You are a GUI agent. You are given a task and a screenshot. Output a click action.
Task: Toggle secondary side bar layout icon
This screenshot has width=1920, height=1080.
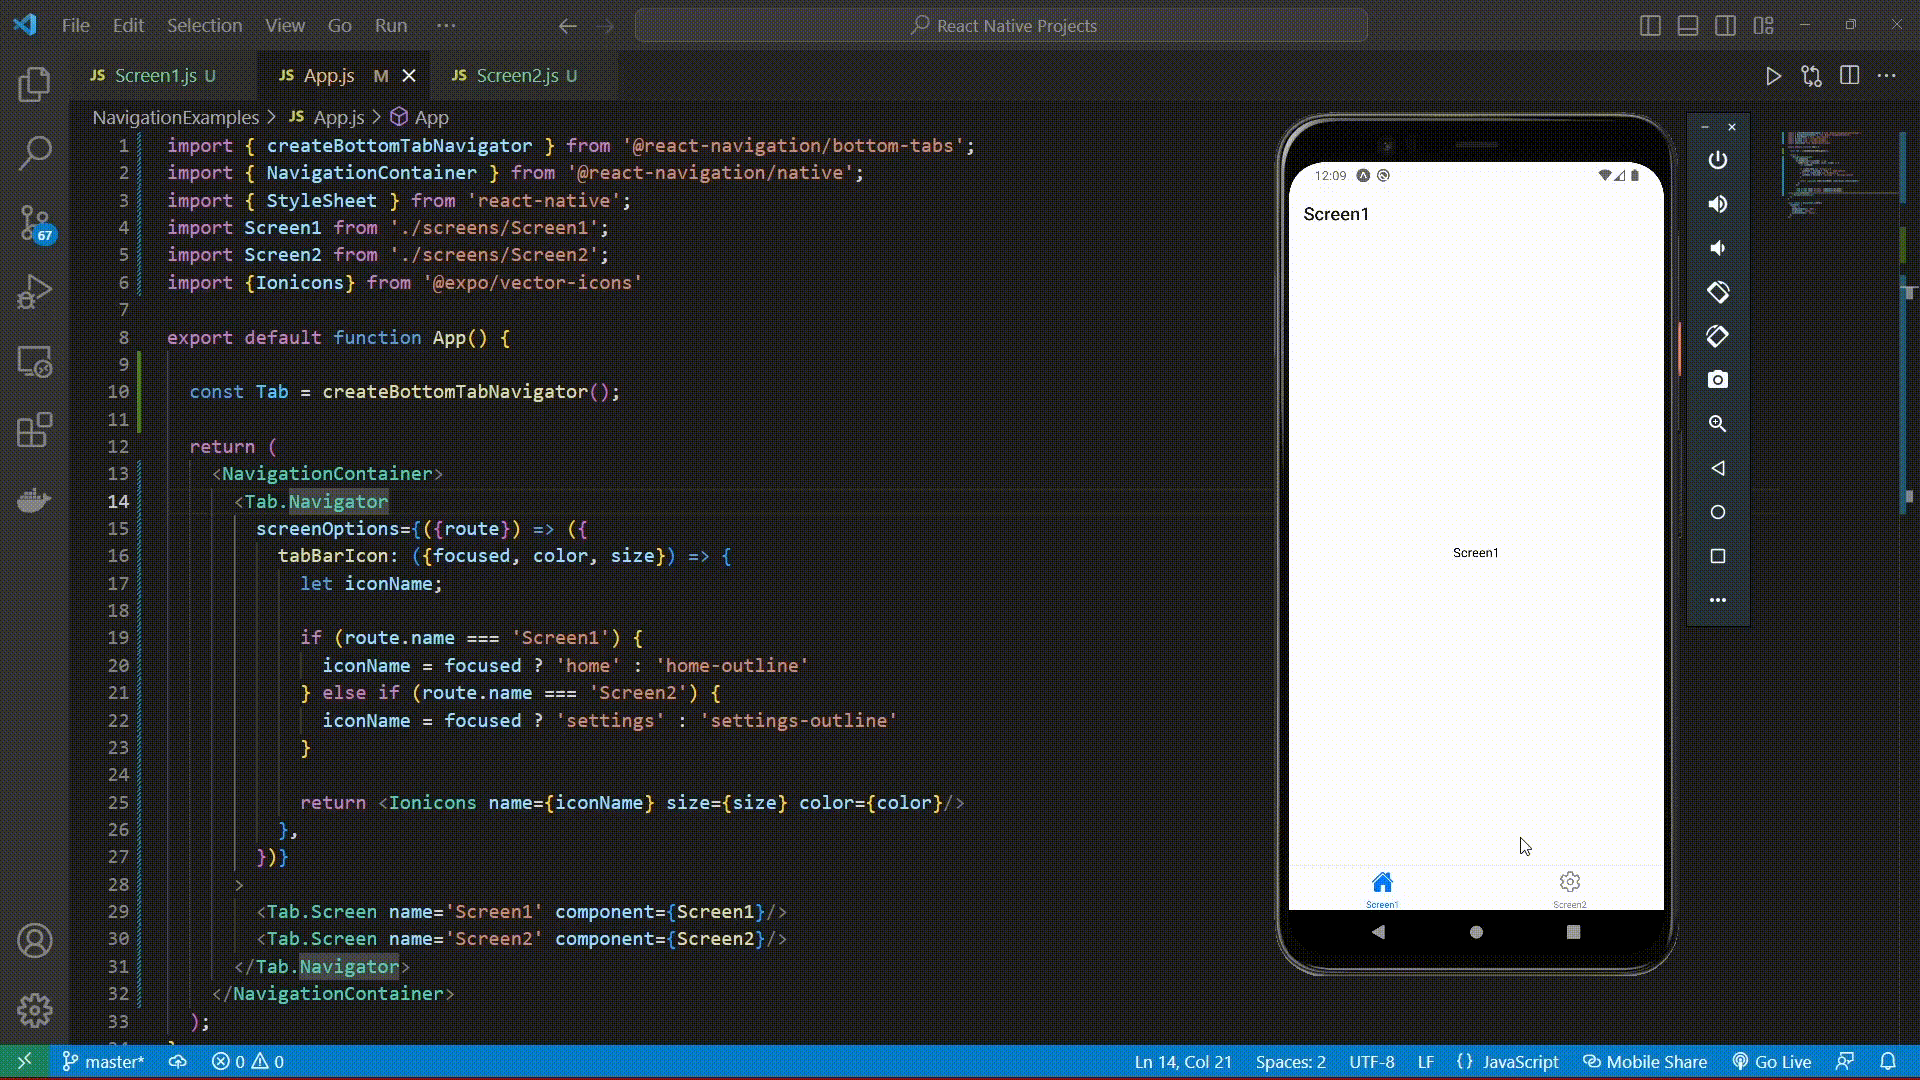click(x=1725, y=26)
